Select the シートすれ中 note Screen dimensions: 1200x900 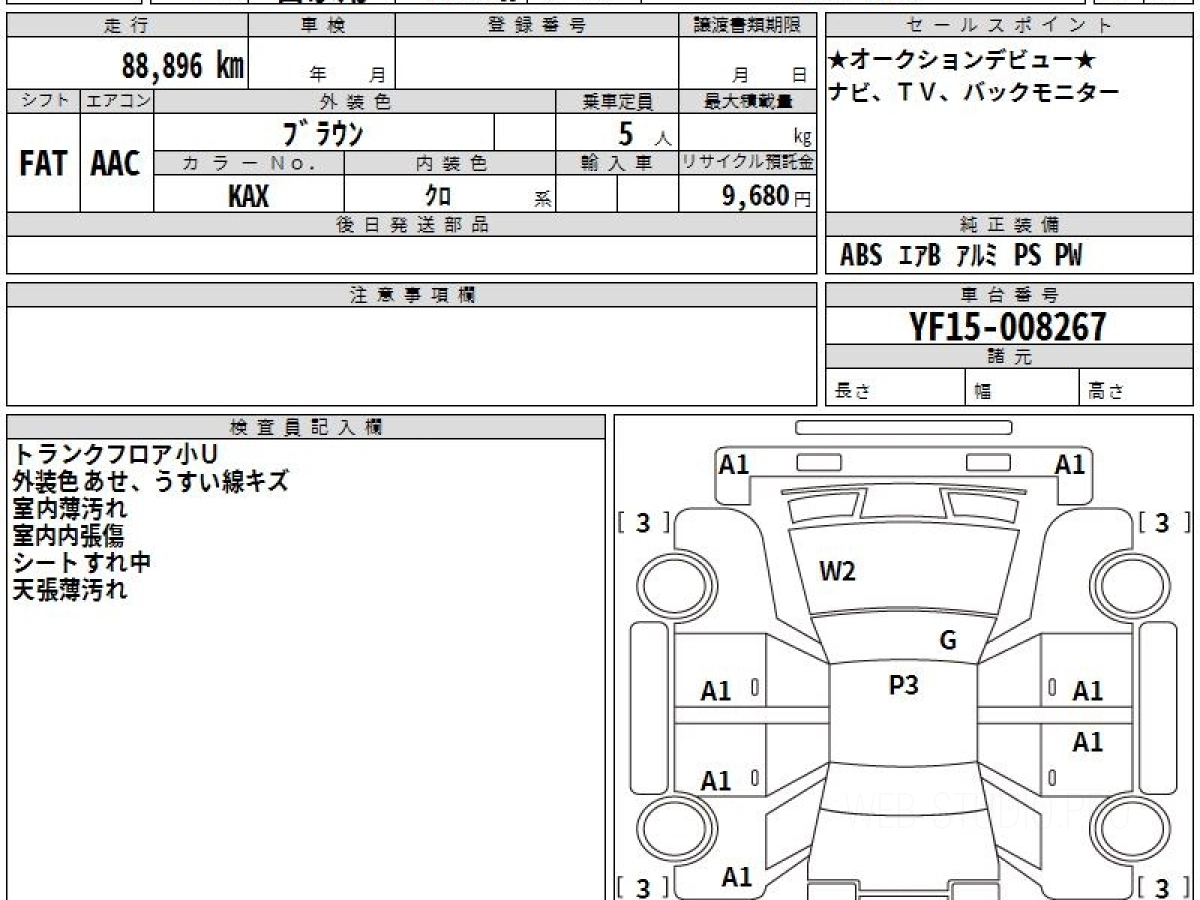(x=82, y=563)
